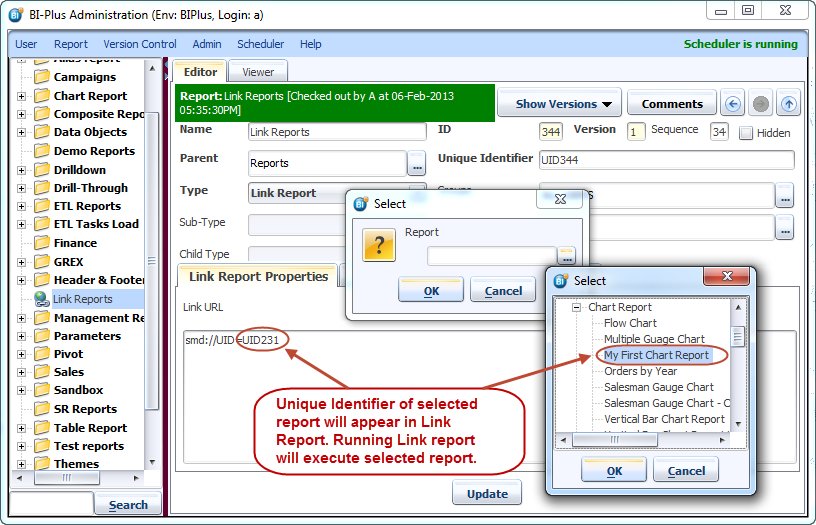Screen dimensions: 816x525
Task: Click the ellipsis button next to Parent field
Action: 418,163
